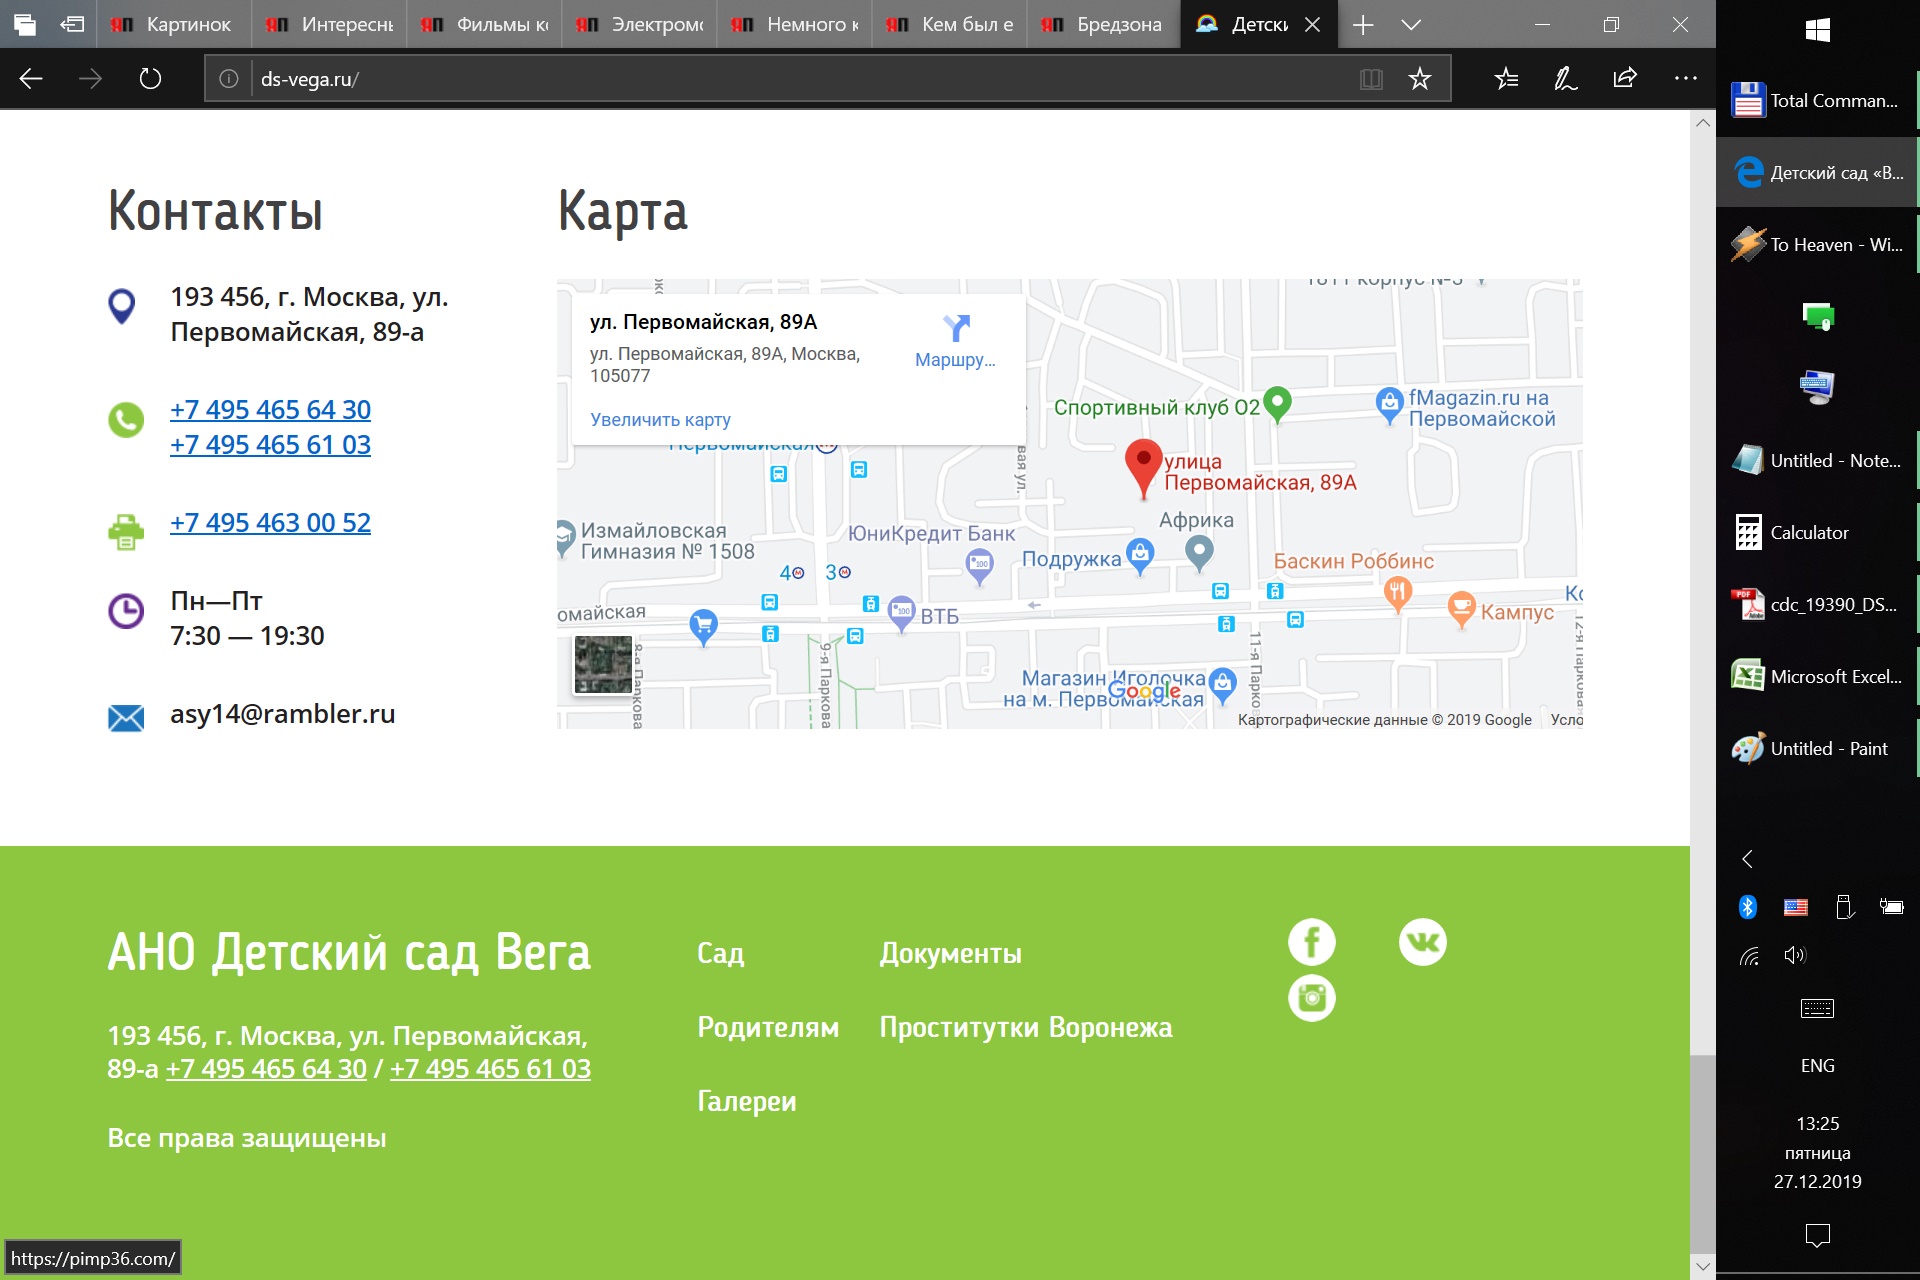Screen dimensions: 1920x1280
Task: Add notes with pen icon
Action: point(1565,79)
